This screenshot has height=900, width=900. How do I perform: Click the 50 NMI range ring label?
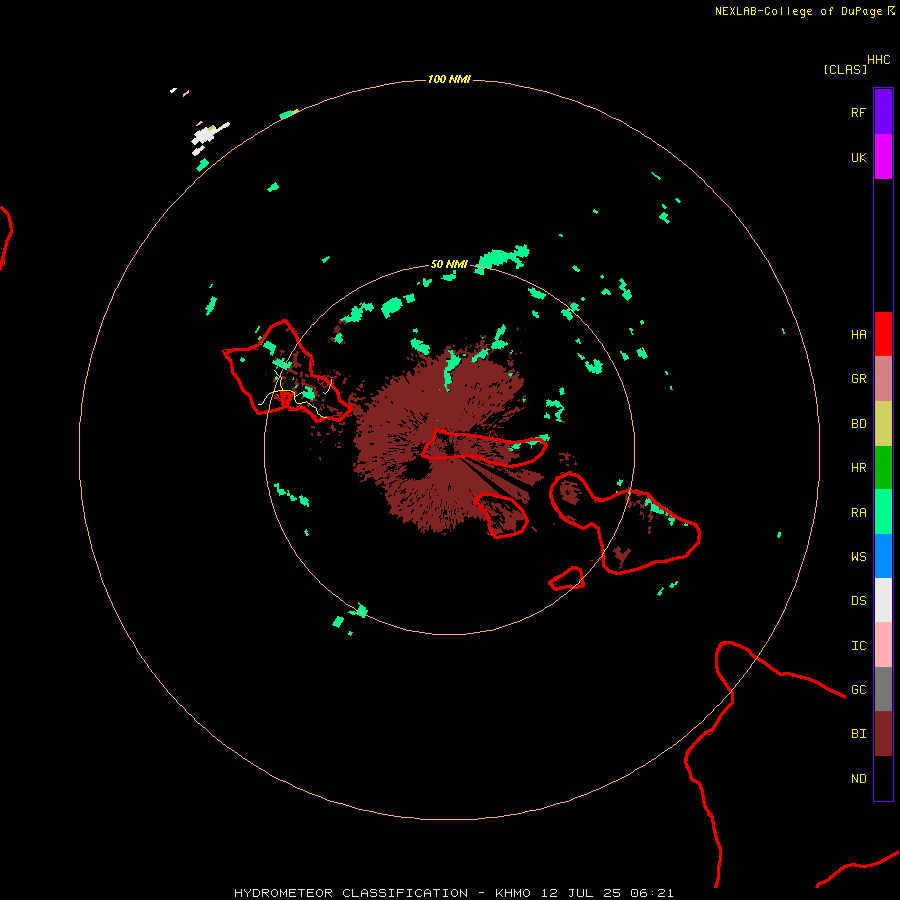click(449, 264)
